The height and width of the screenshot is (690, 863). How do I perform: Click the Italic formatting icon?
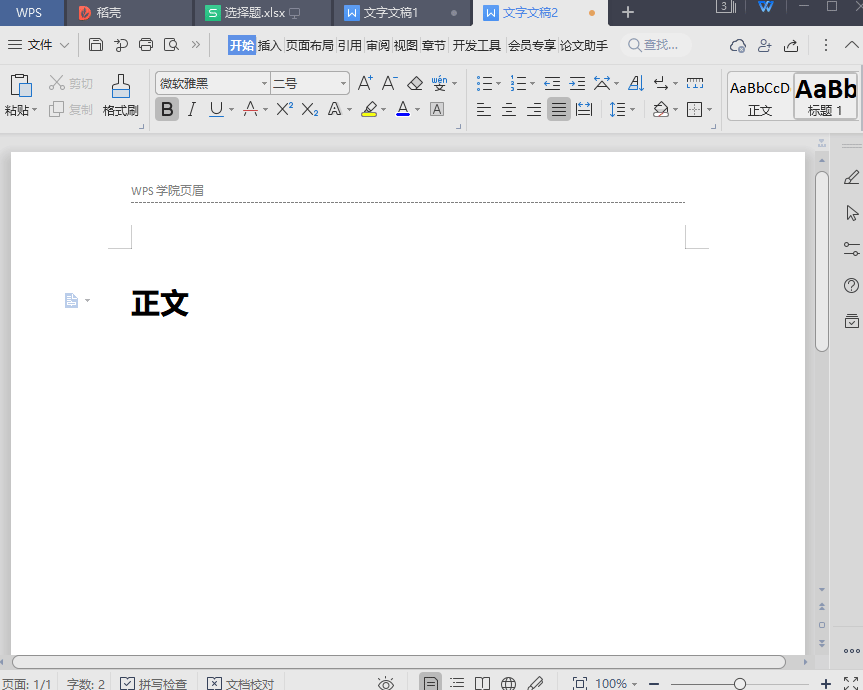click(191, 109)
